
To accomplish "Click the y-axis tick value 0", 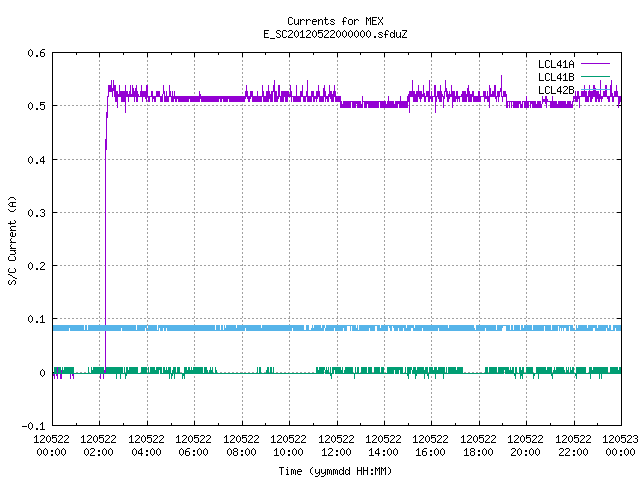I will pos(42,373).
